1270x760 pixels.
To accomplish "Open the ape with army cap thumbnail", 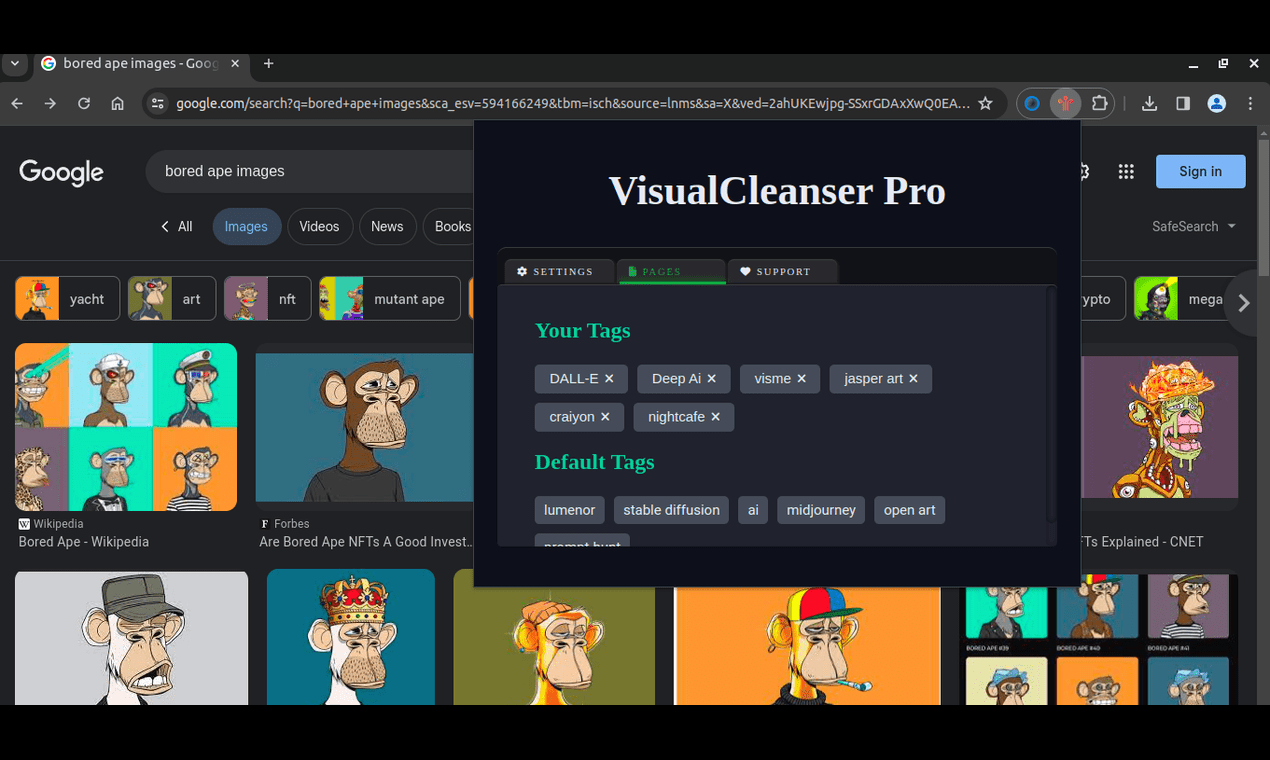I will tap(131, 638).
